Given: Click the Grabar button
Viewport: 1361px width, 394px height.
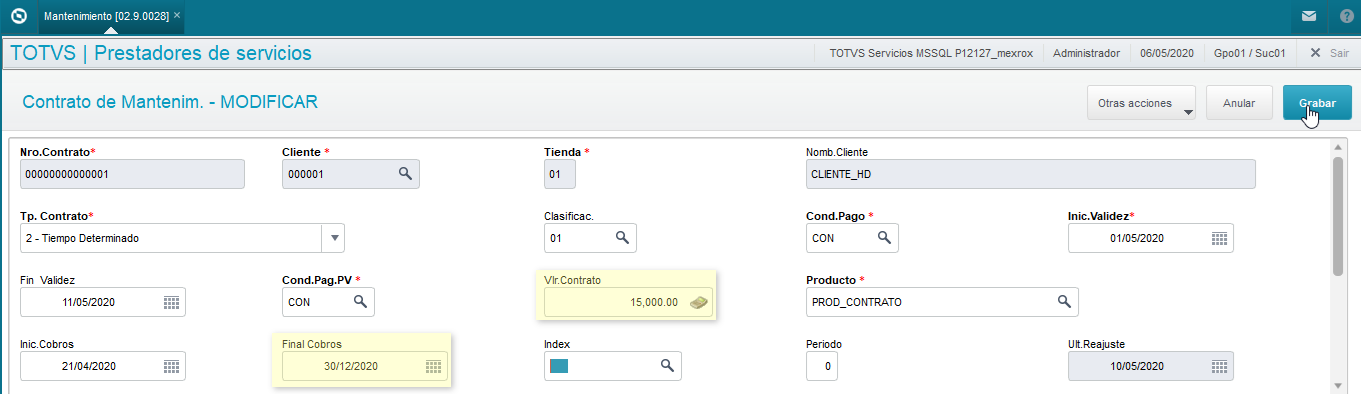Looking at the screenshot, I should coord(1317,103).
